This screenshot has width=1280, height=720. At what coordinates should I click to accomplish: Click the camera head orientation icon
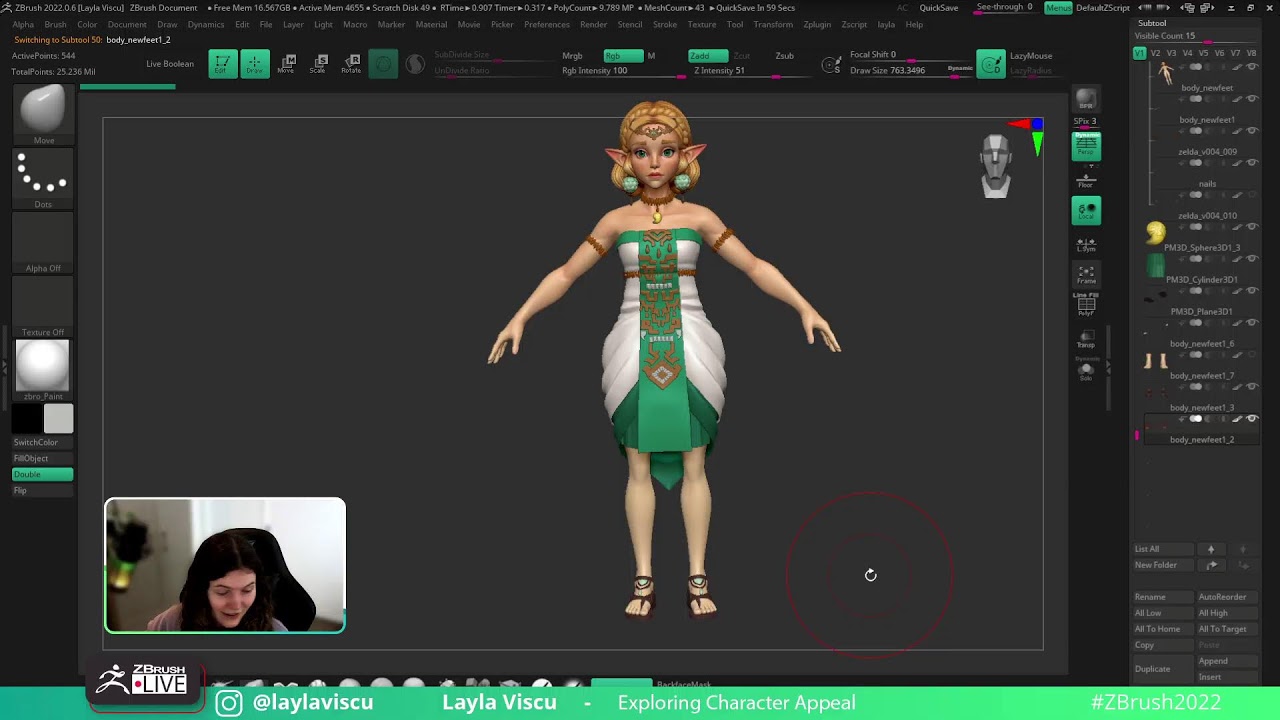(x=996, y=165)
